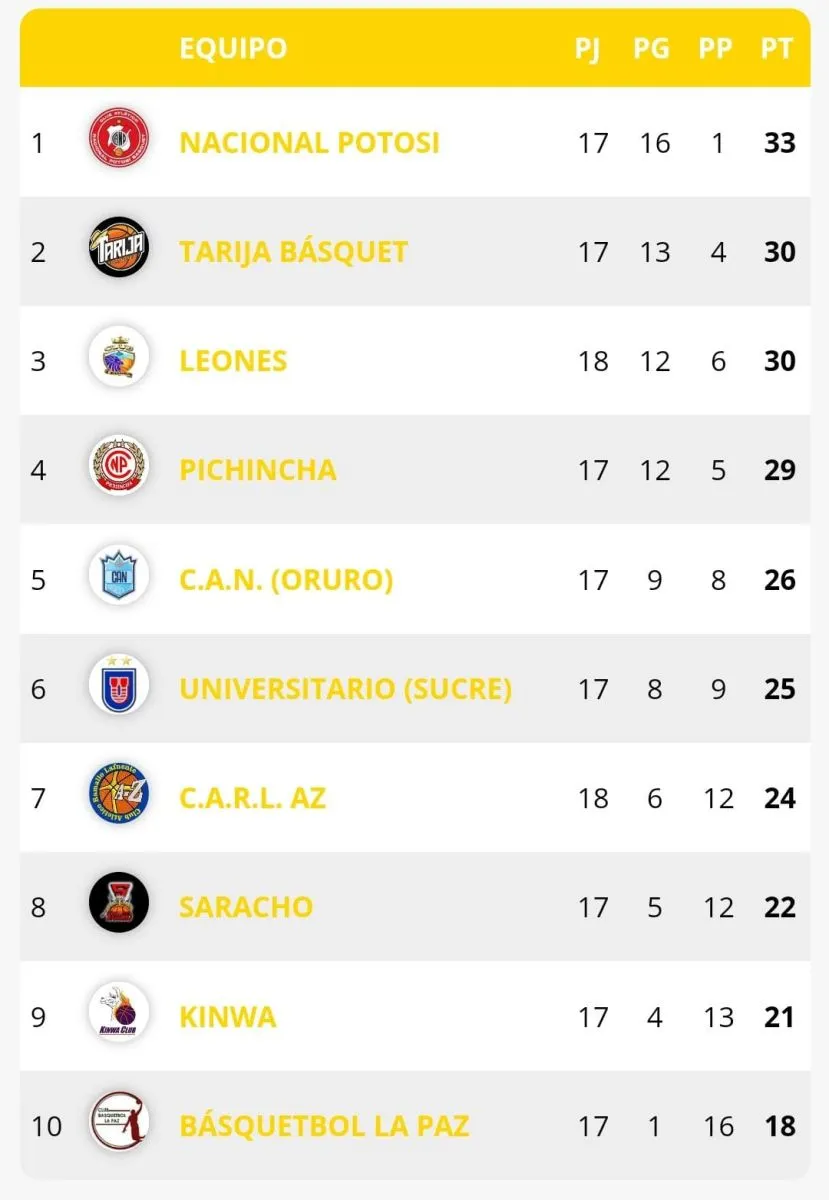Click the Nacional Potosi team logo
This screenshot has height=1200, width=829.
point(119,143)
